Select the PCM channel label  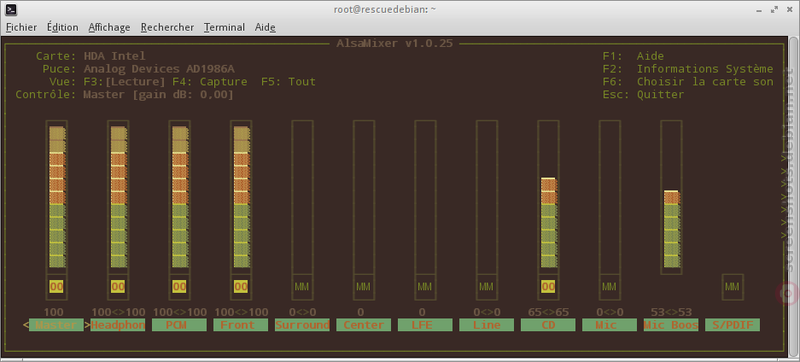coord(179,325)
